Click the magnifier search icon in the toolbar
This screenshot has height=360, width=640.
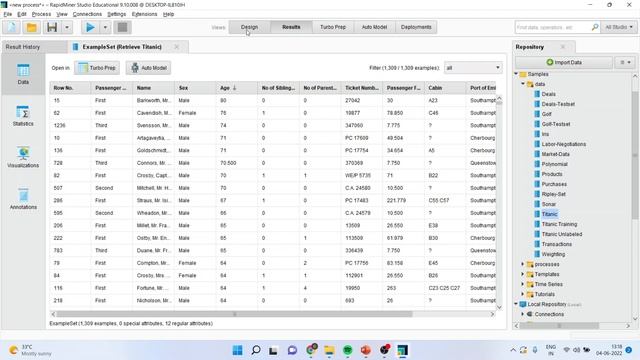tap(595, 27)
